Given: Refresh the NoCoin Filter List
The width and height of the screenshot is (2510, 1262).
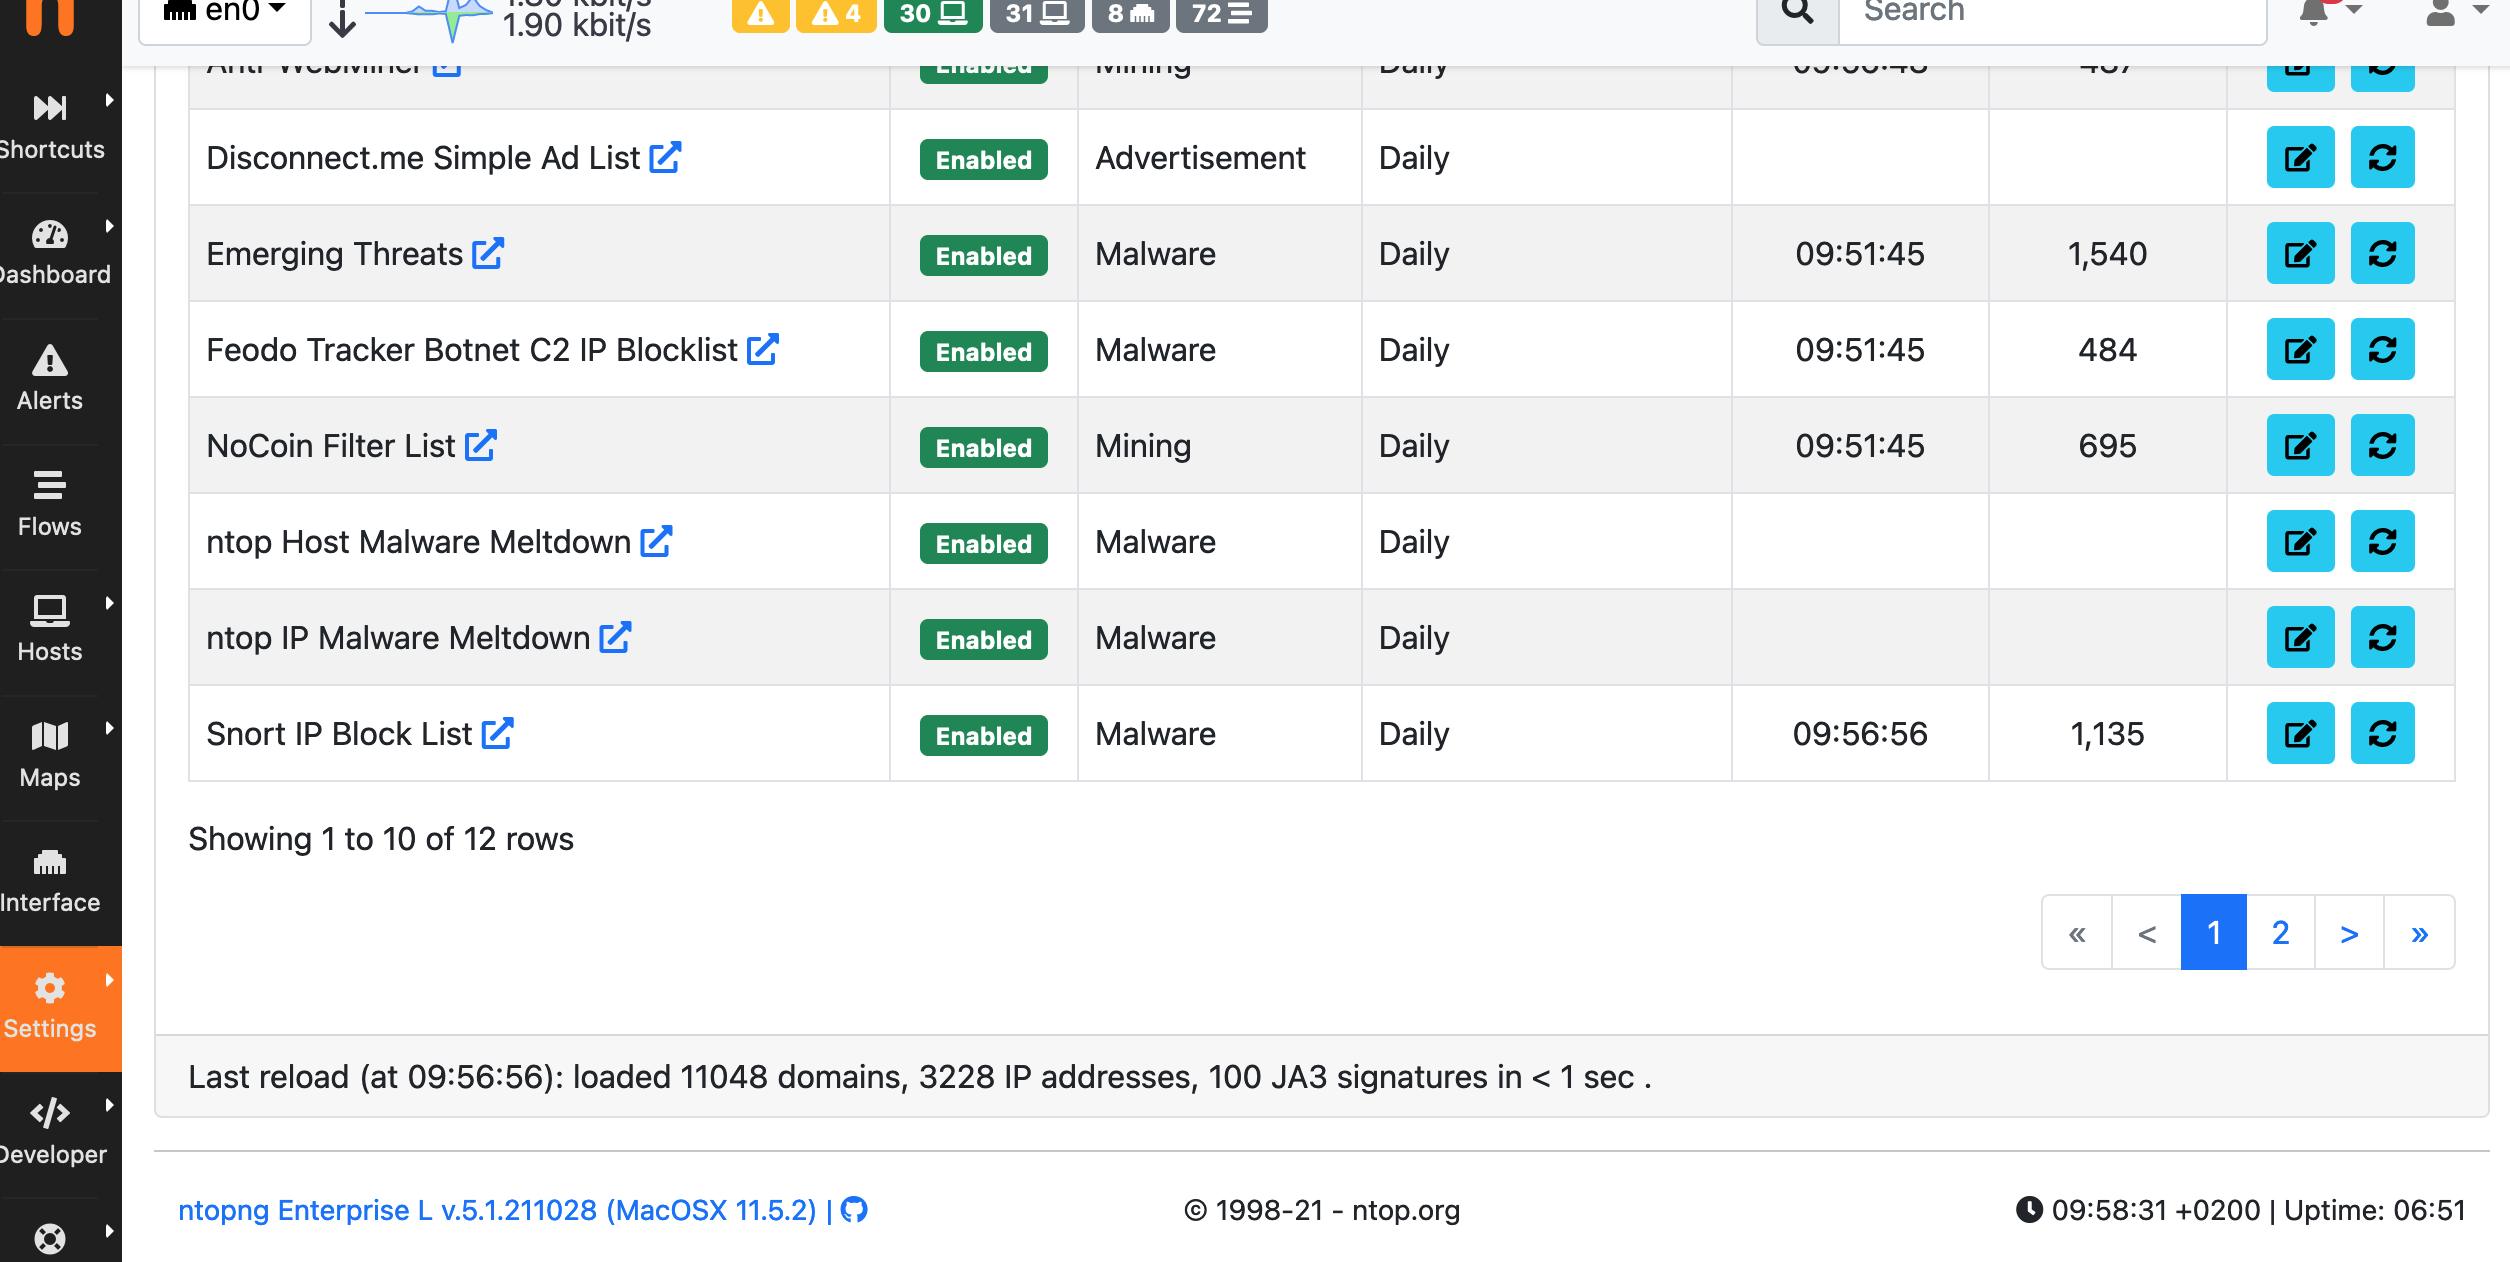Looking at the screenshot, I should coord(2382,445).
